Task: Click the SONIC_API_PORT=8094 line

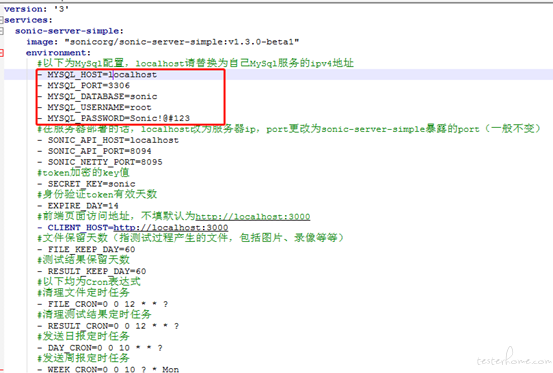Action: pos(95,151)
